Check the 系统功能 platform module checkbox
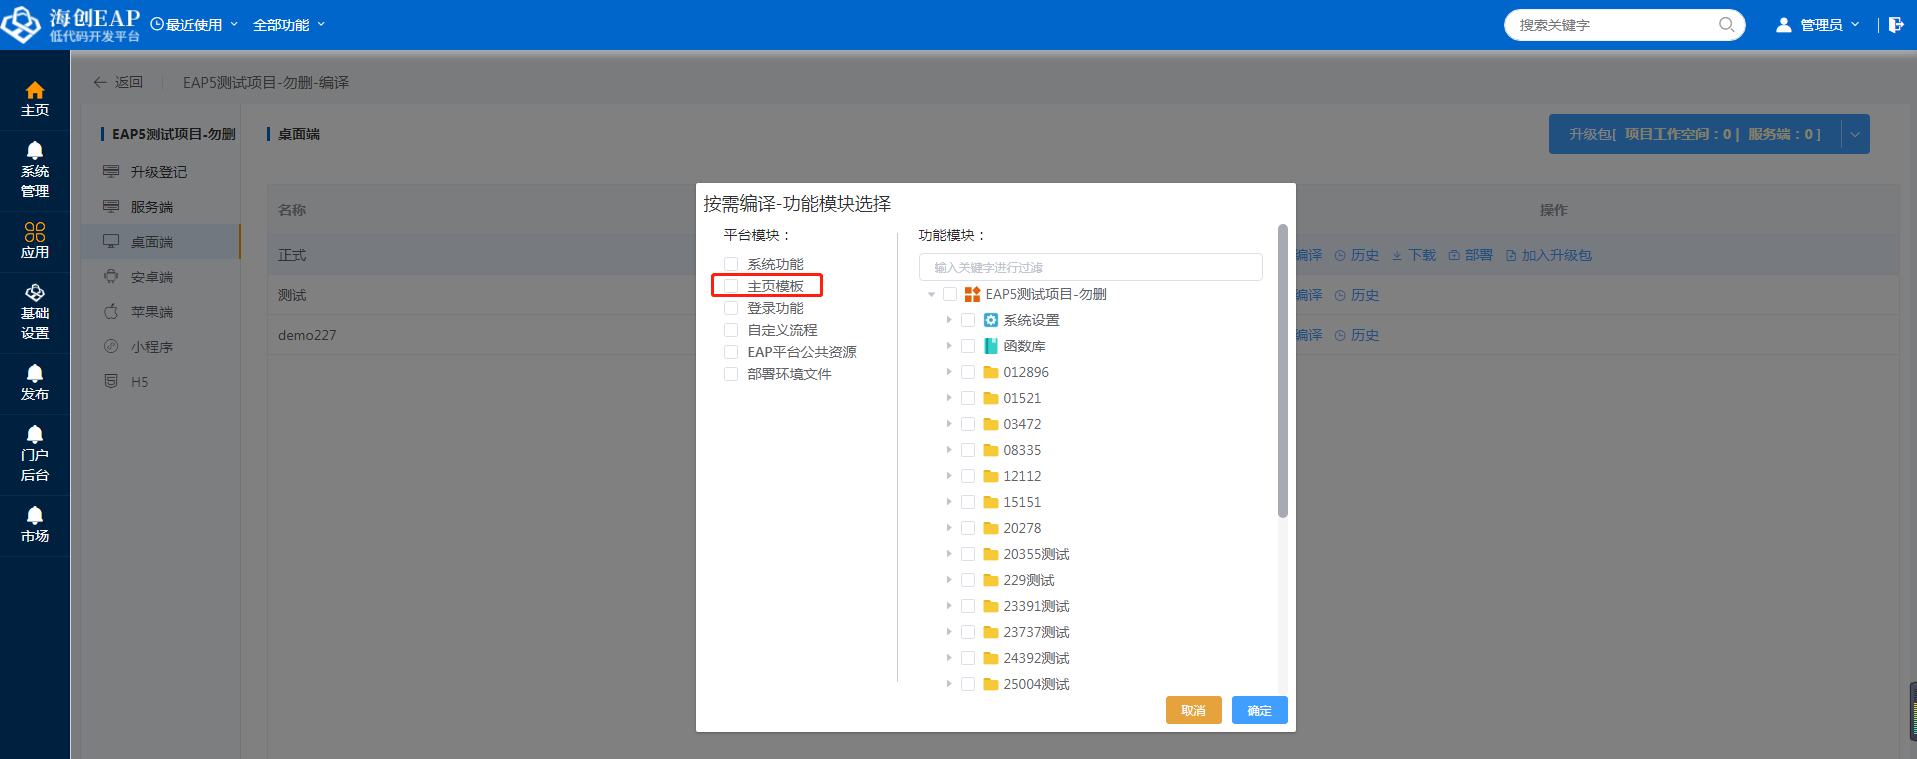 (731, 264)
